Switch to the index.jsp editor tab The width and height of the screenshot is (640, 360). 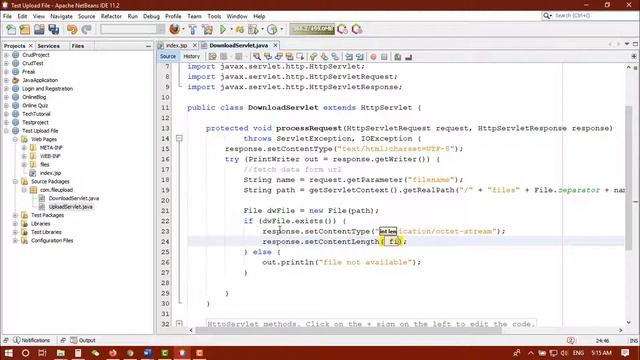point(176,45)
